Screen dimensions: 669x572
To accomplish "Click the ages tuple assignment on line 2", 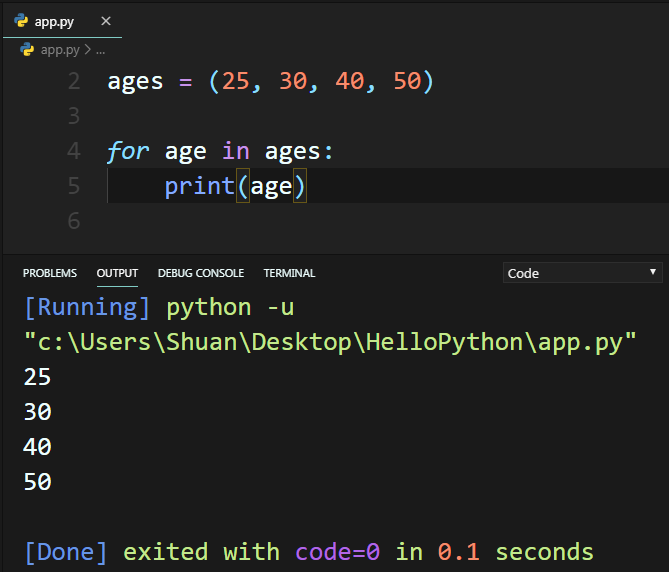I will (271, 81).
